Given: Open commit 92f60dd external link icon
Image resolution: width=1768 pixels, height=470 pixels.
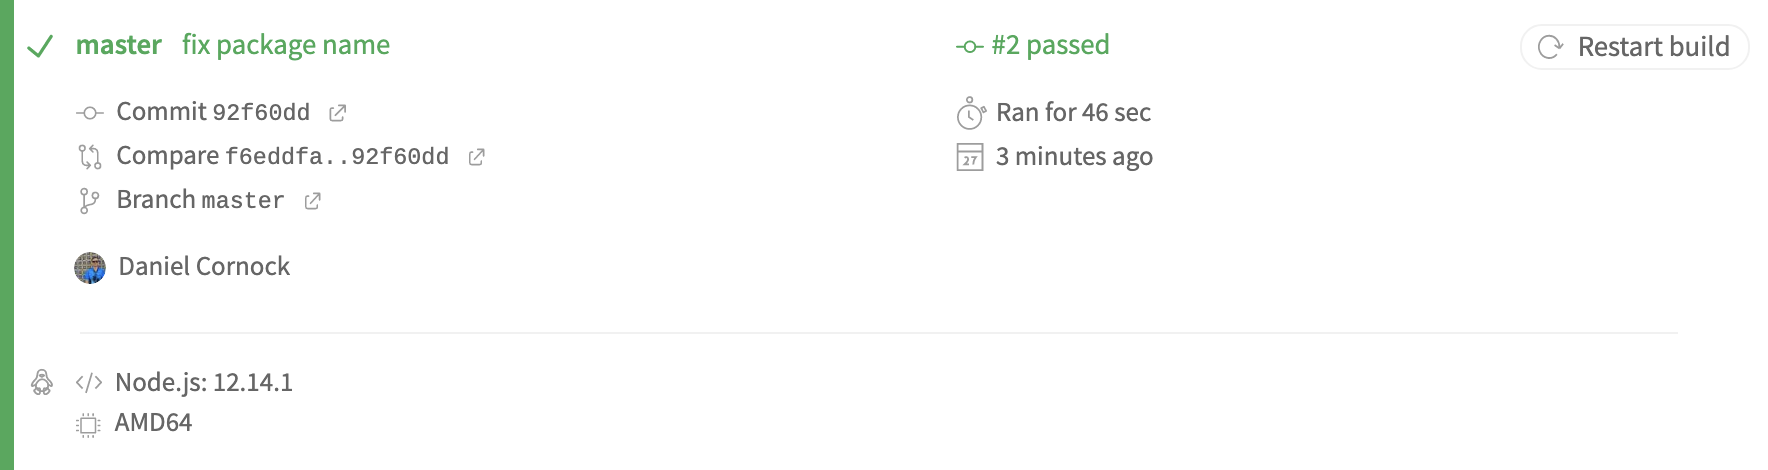Looking at the screenshot, I should (x=338, y=113).
